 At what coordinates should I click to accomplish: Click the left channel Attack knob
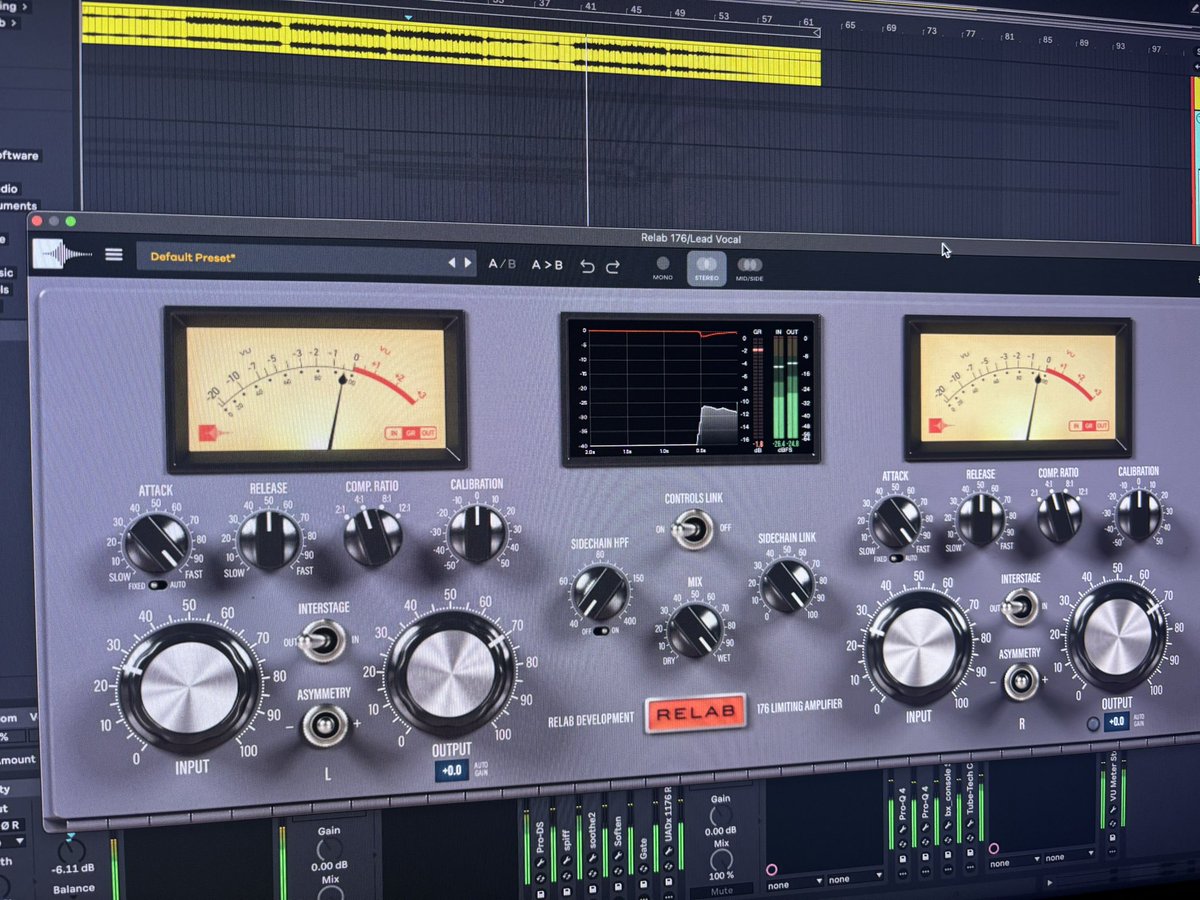(157, 542)
